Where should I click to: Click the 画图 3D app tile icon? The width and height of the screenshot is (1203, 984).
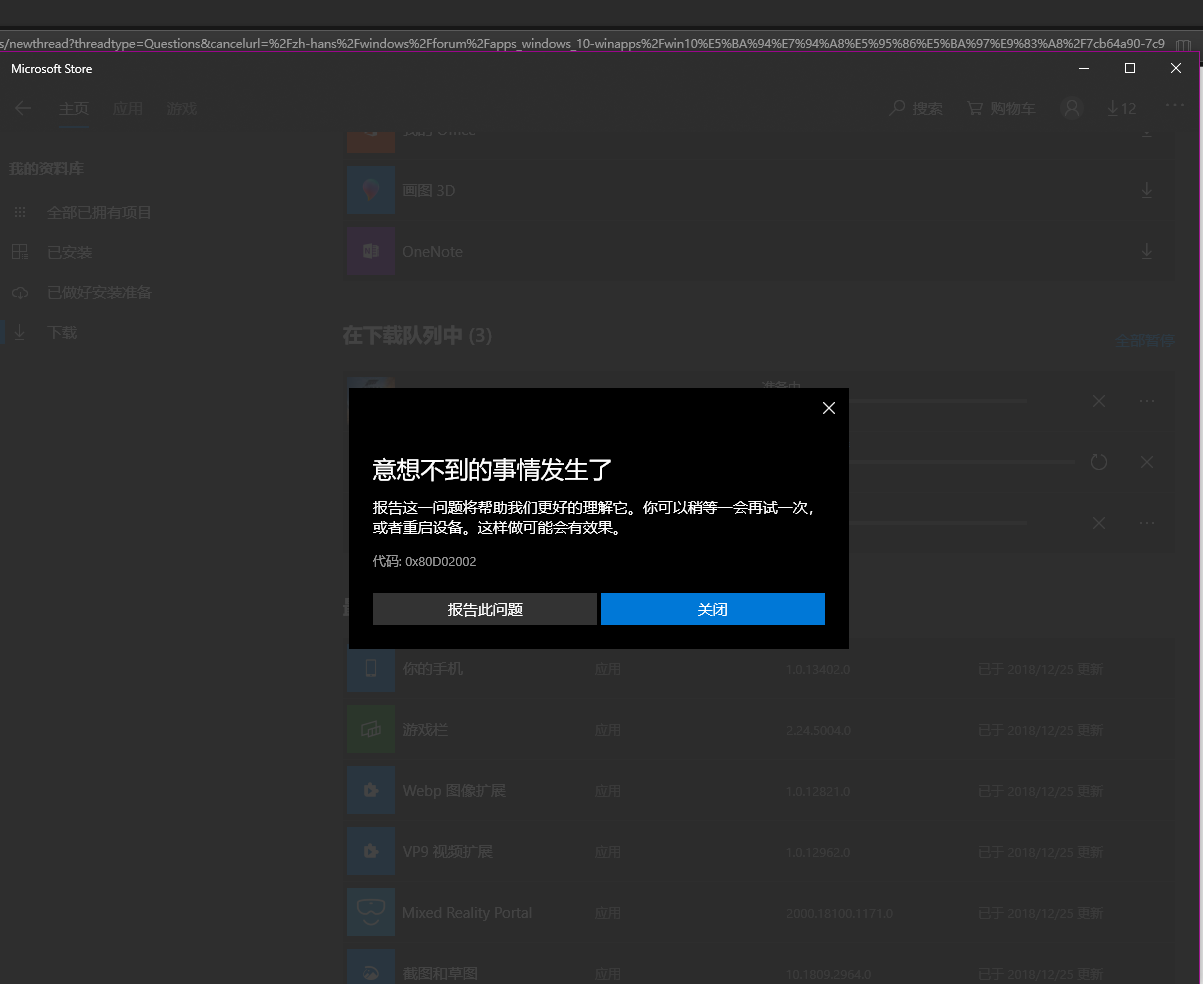click(371, 190)
